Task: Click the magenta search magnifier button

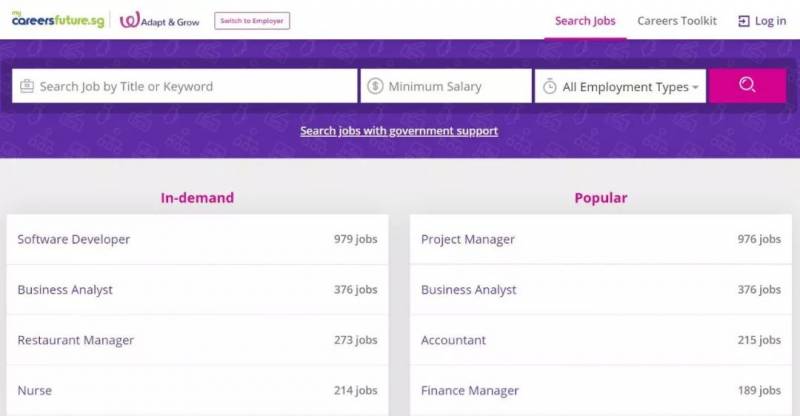Action: [747, 86]
